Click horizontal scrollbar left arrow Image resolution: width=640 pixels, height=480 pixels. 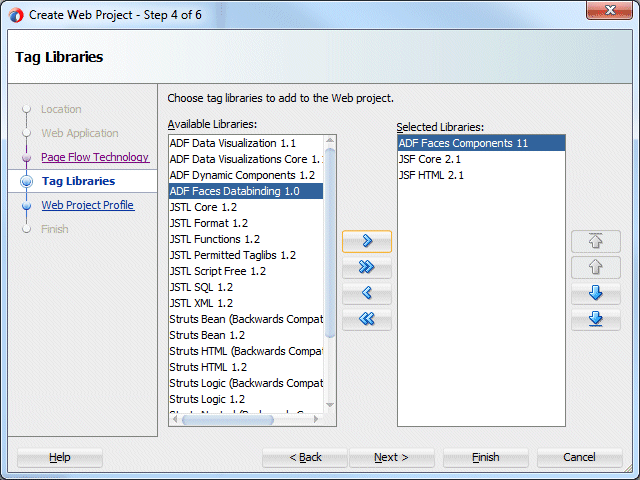click(x=175, y=420)
